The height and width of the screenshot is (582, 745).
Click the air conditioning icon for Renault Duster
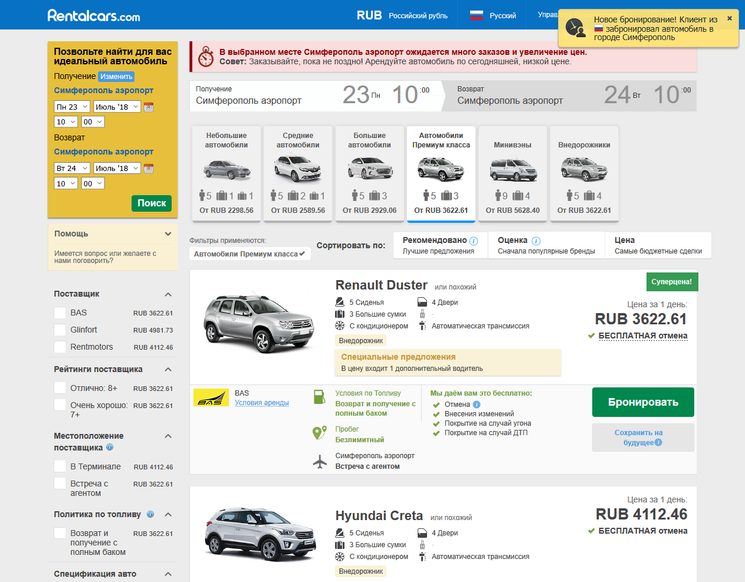340,326
